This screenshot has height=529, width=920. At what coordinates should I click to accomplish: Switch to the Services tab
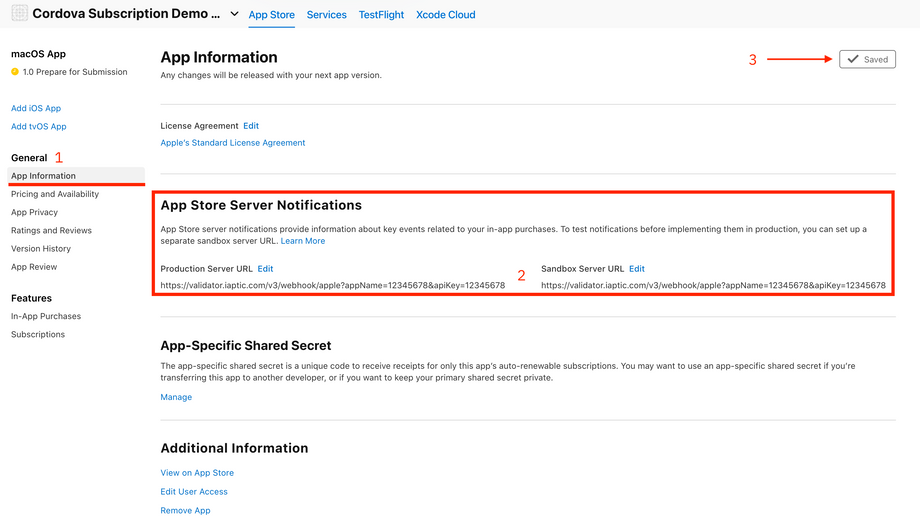(326, 15)
